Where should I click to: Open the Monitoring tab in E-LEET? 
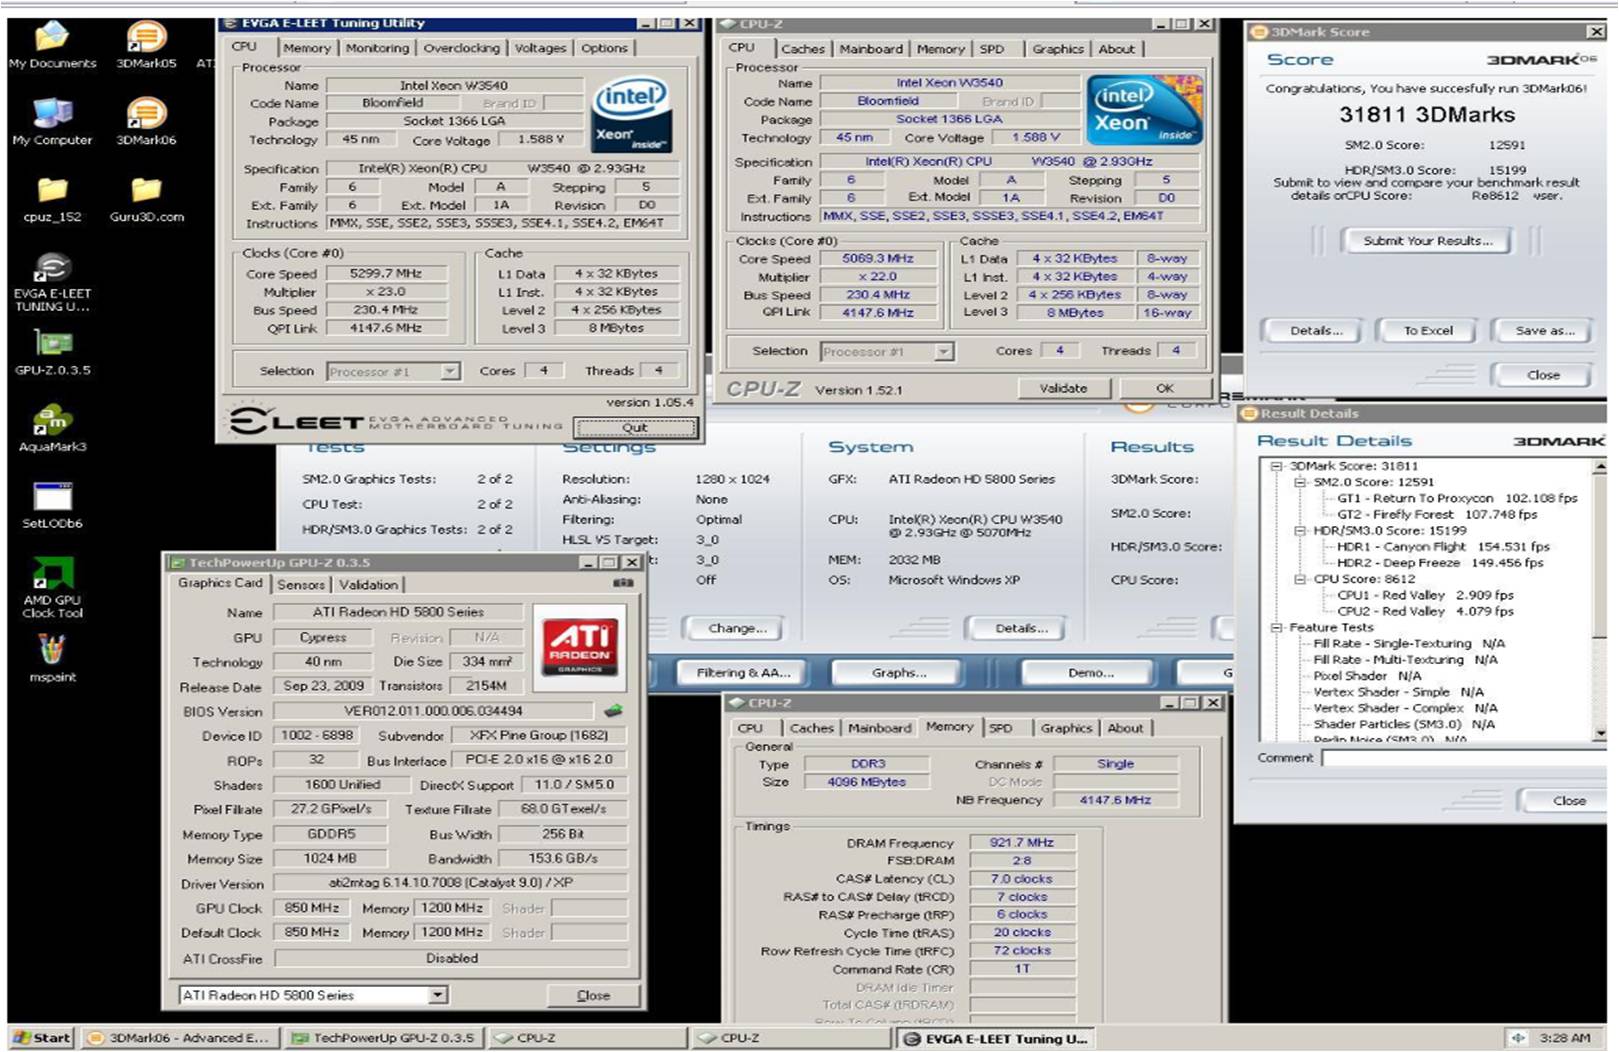click(377, 48)
